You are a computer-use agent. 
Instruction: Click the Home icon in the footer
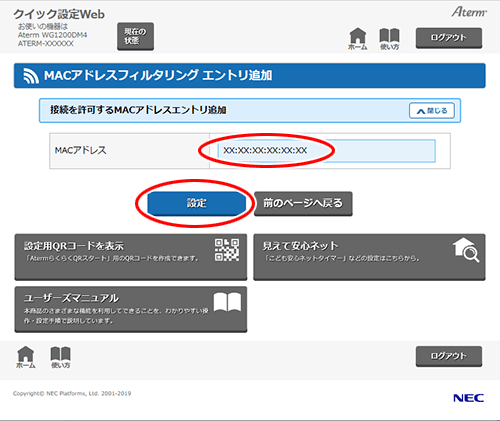coord(26,357)
